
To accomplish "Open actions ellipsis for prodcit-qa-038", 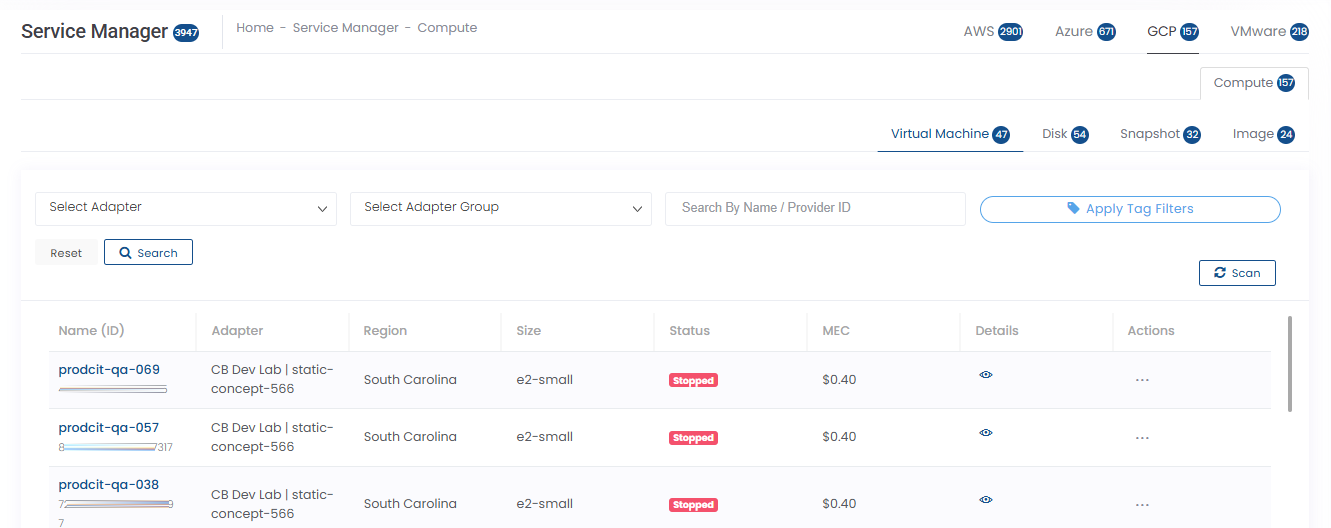I will pos(1142,505).
